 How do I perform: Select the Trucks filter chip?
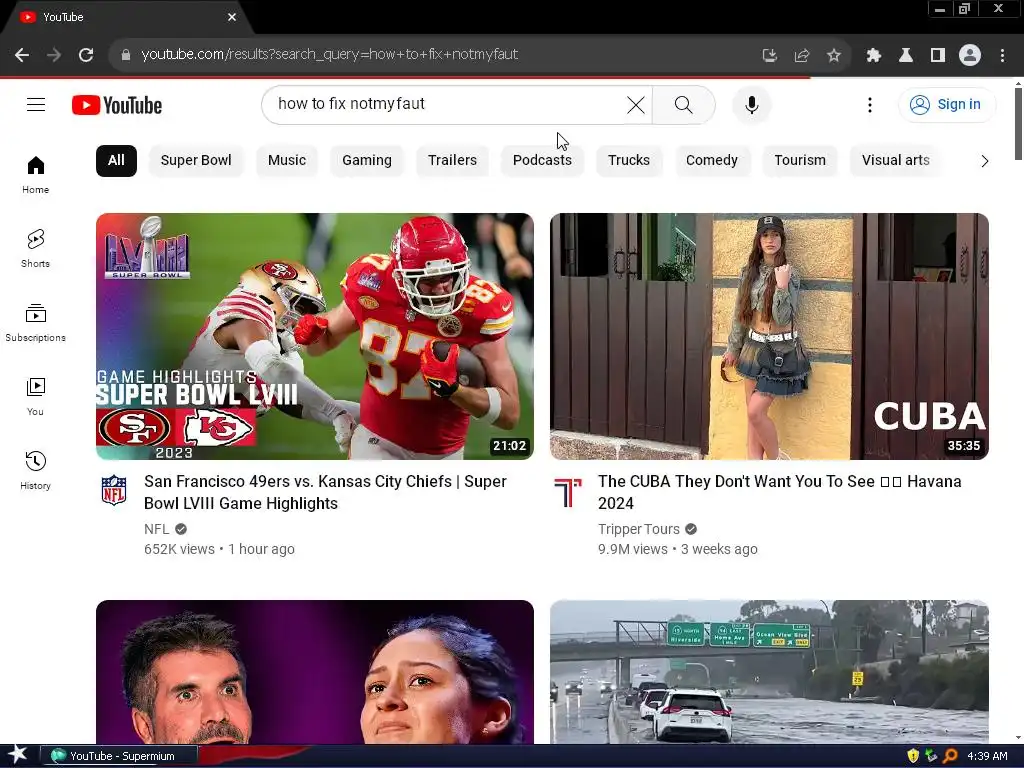click(x=629, y=161)
